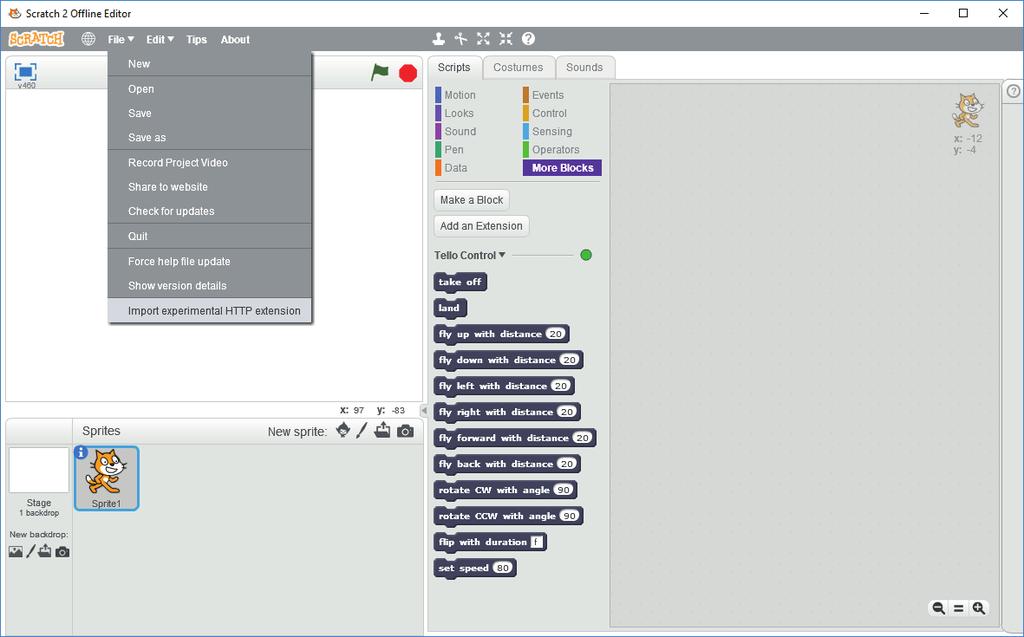Click the red stop sign
Screen dimensions: 1024x637
point(408,73)
